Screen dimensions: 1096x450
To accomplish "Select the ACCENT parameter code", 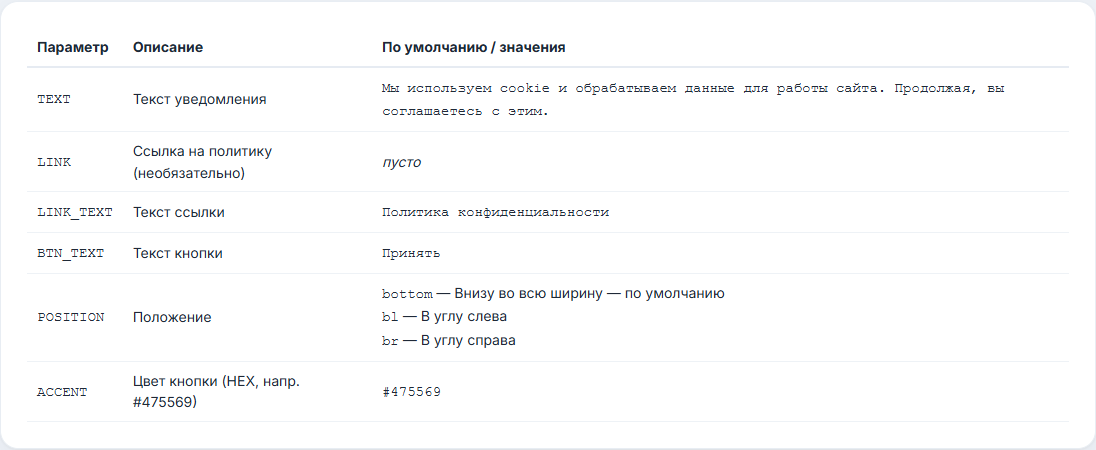I will point(62,392).
